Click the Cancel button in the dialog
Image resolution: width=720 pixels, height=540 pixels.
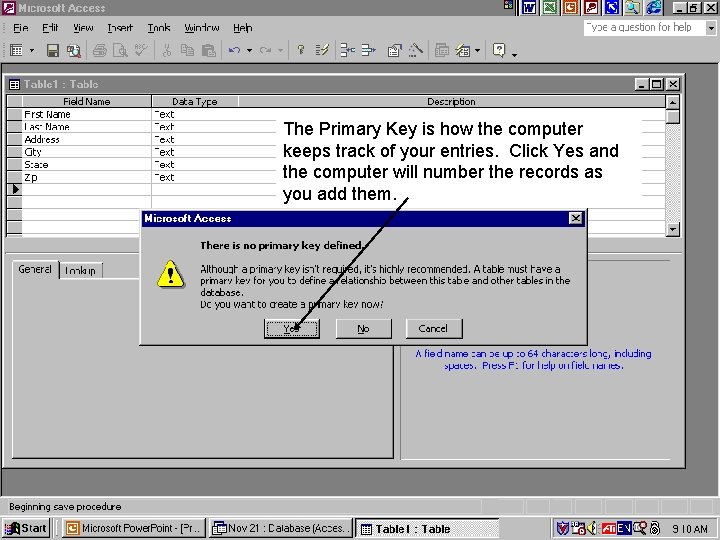[x=433, y=329]
